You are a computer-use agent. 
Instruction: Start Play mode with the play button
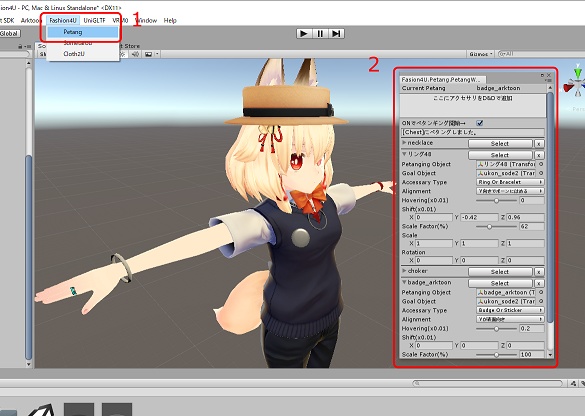304,34
